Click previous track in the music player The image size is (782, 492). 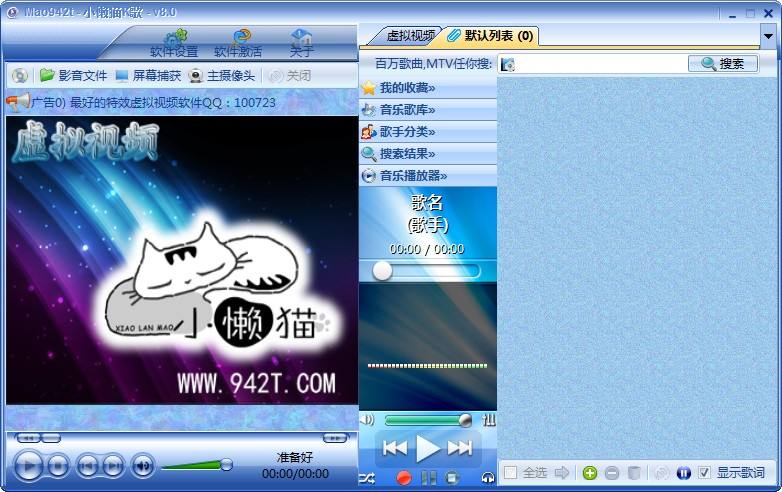395,448
